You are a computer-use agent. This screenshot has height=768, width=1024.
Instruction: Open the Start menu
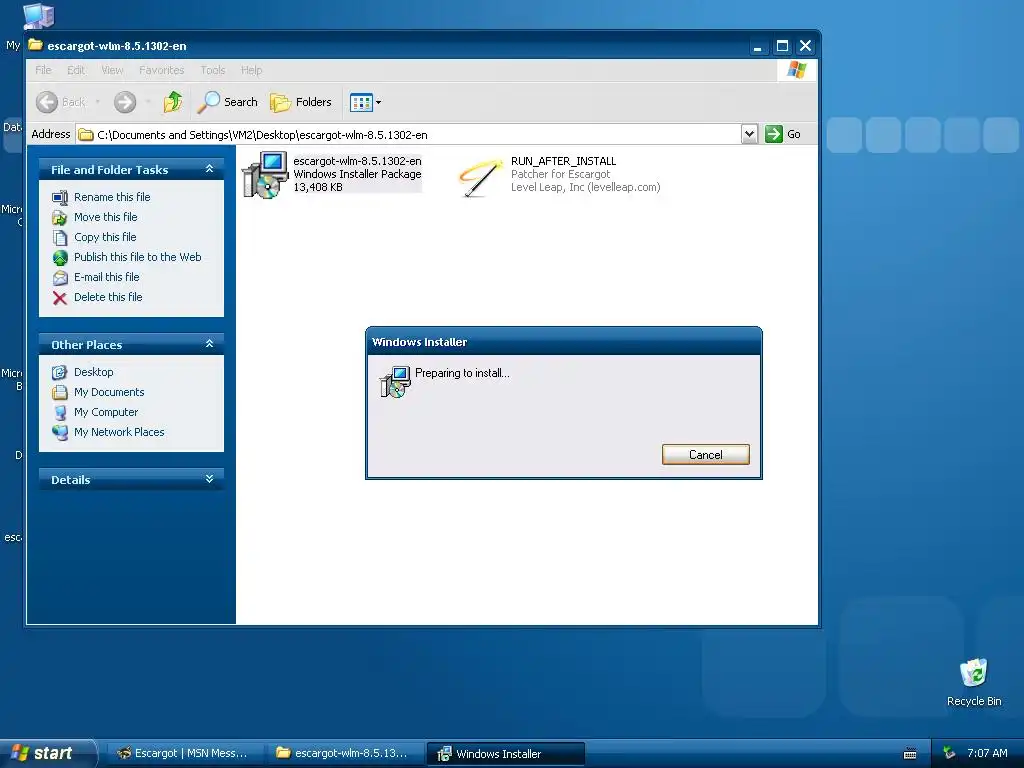click(48, 753)
